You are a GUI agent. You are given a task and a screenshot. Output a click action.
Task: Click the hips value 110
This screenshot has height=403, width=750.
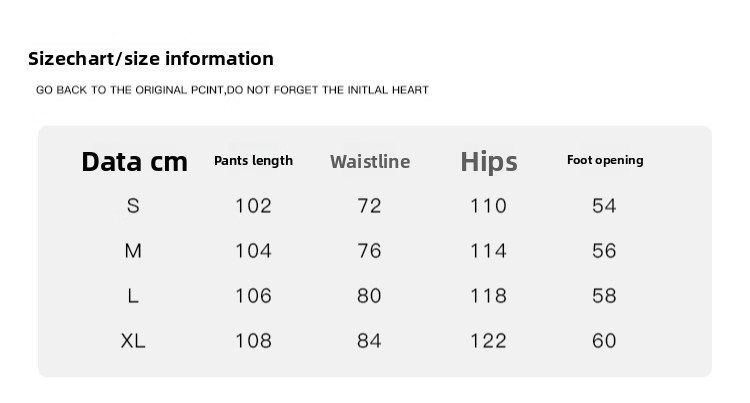click(489, 206)
